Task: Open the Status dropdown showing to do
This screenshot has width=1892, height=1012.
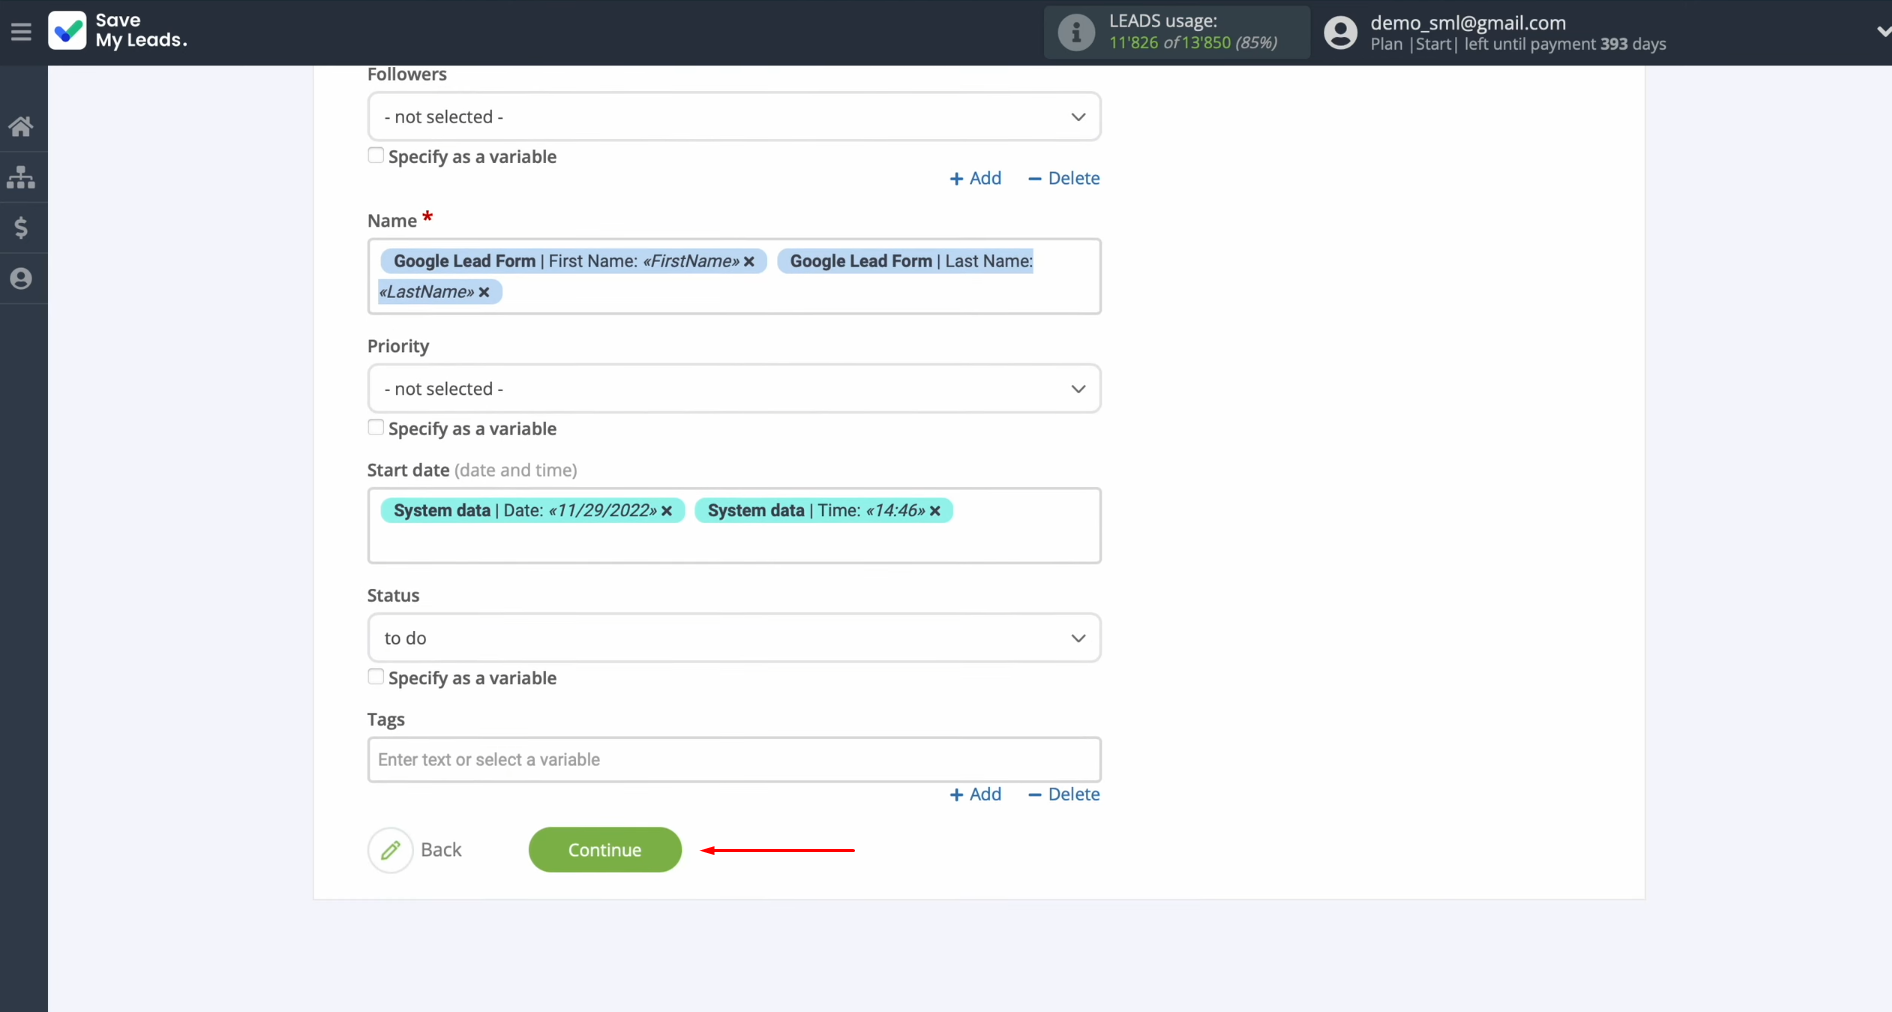Action: point(734,638)
